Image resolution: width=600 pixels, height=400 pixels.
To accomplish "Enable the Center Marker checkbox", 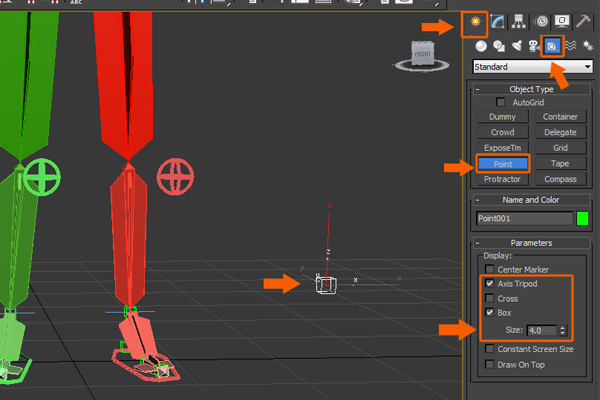I will pos(489,269).
